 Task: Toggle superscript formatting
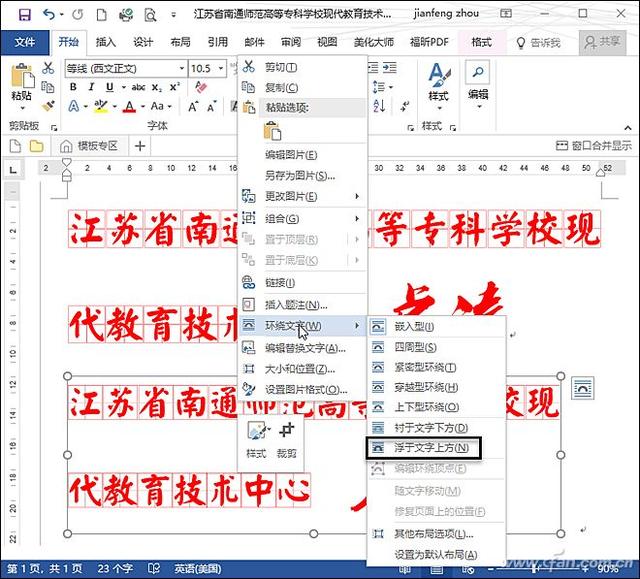[x=175, y=87]
